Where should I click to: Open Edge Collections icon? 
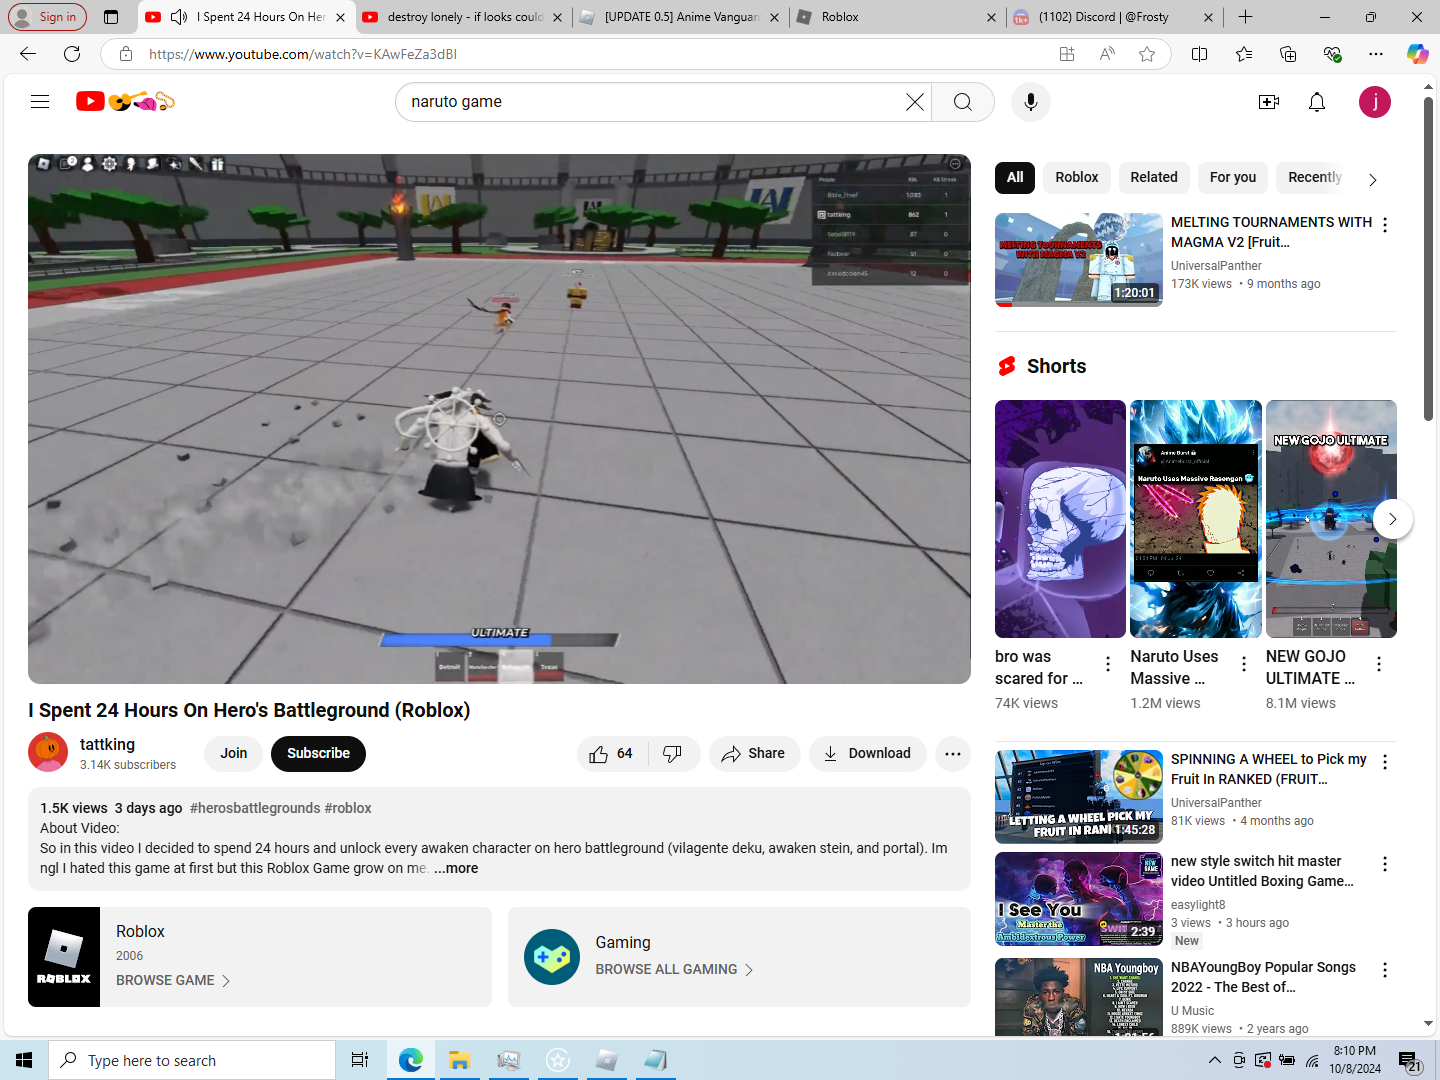[1288, 54]
